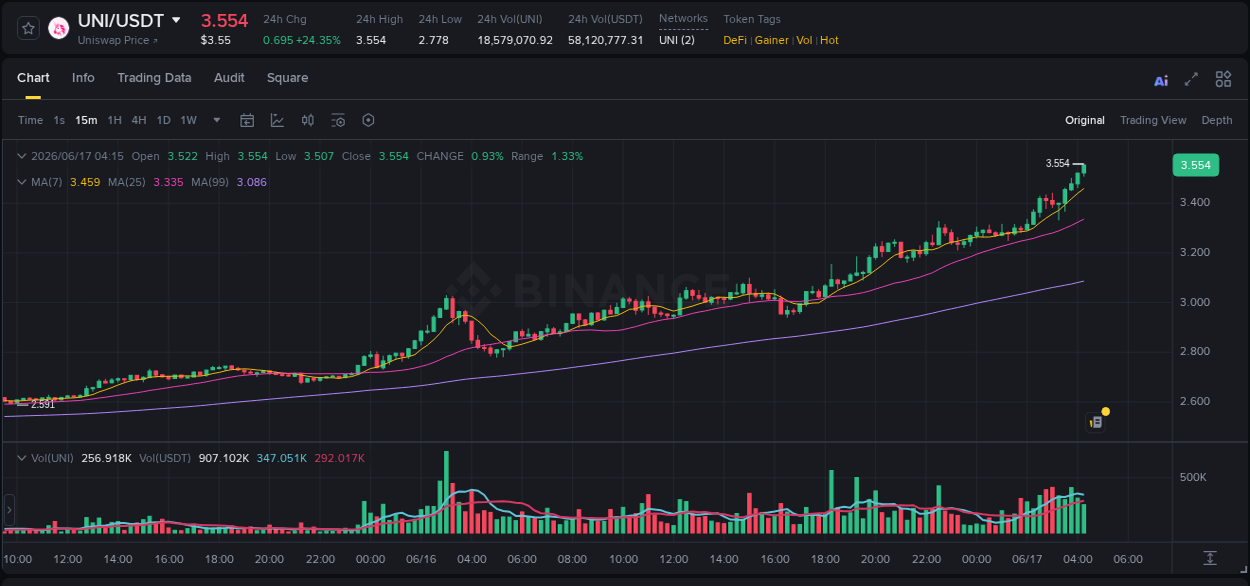The height and width of the screenshot is (586, 1250).
Task: Expand more time intervals dropdown
Action: [217, 120]
